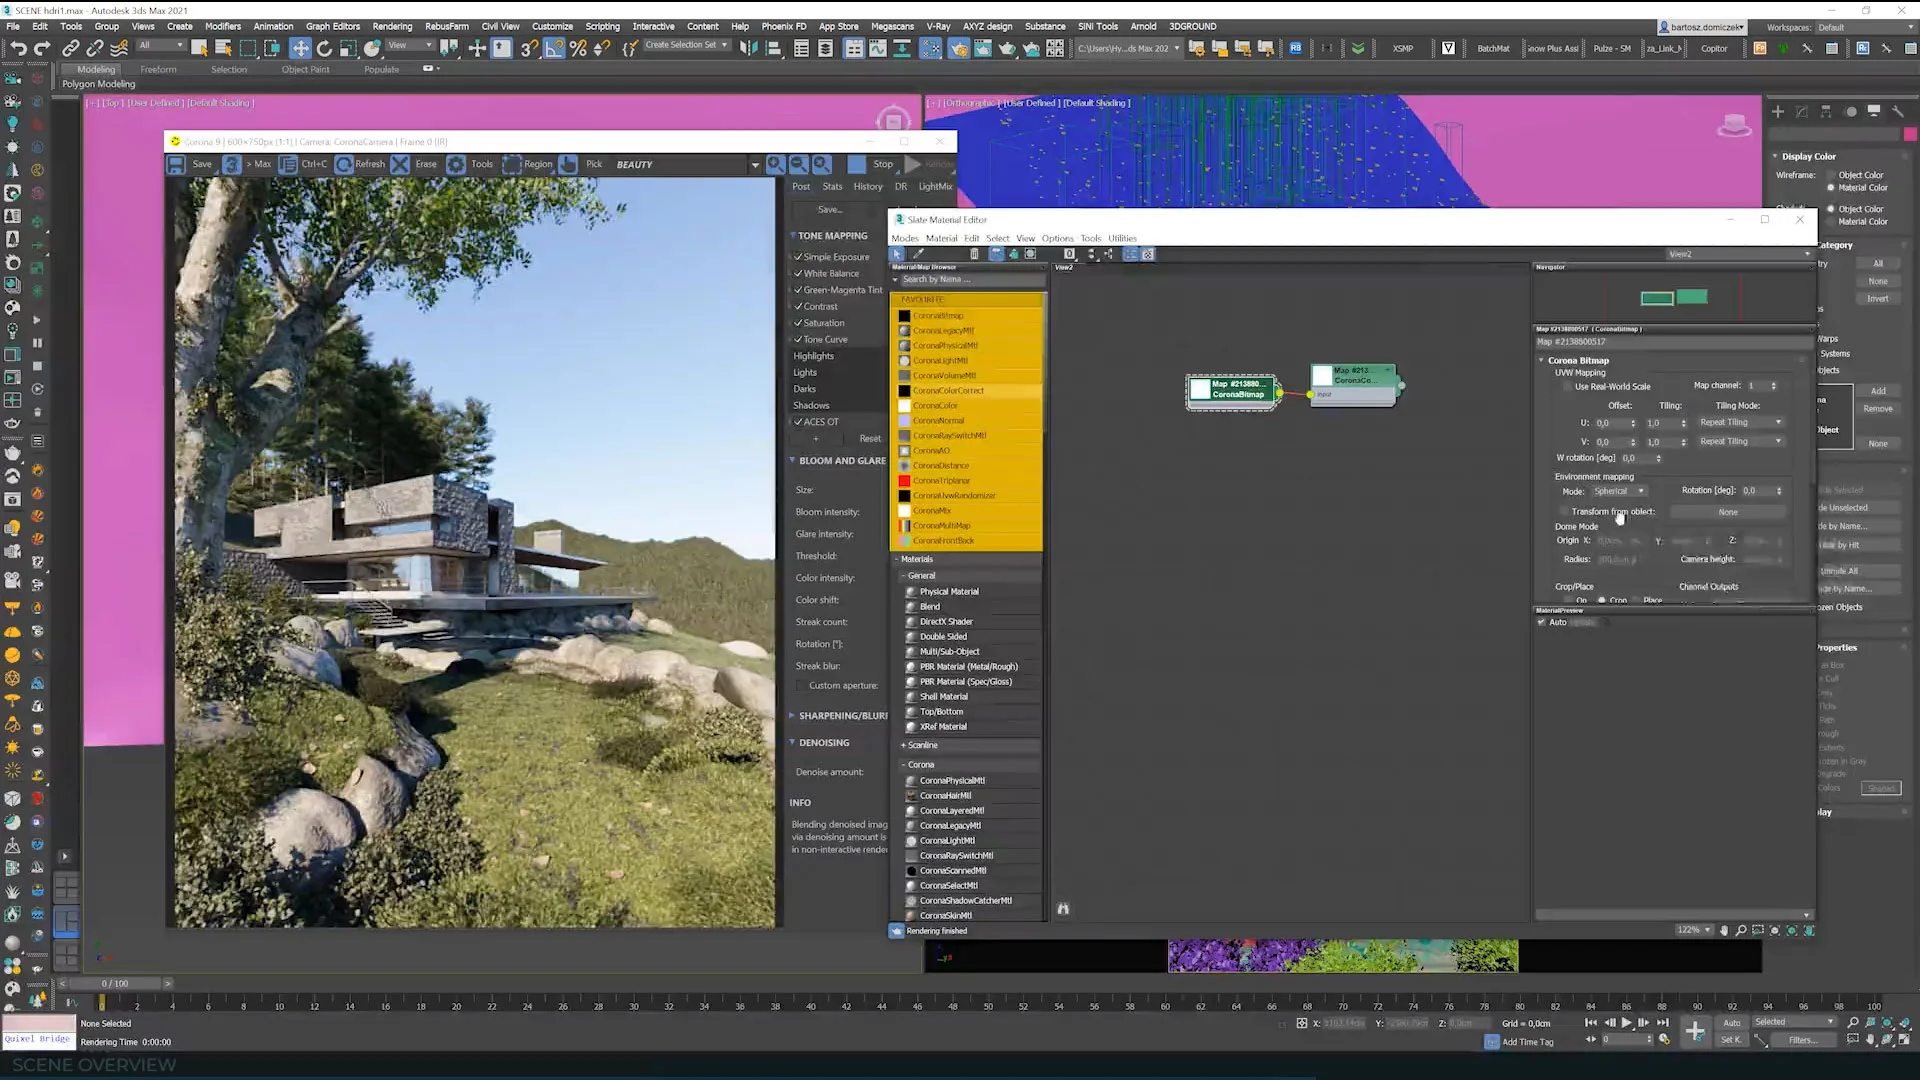Toggle the ACES OT checkbox
The width and height of the screenshot is (1920, 1080).
point(798,422)
